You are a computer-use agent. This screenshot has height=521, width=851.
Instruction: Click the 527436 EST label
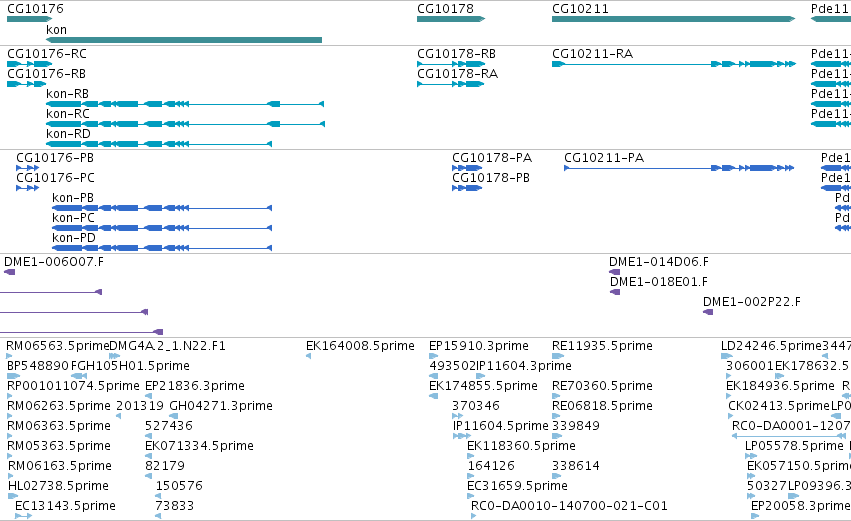(169, 426)
